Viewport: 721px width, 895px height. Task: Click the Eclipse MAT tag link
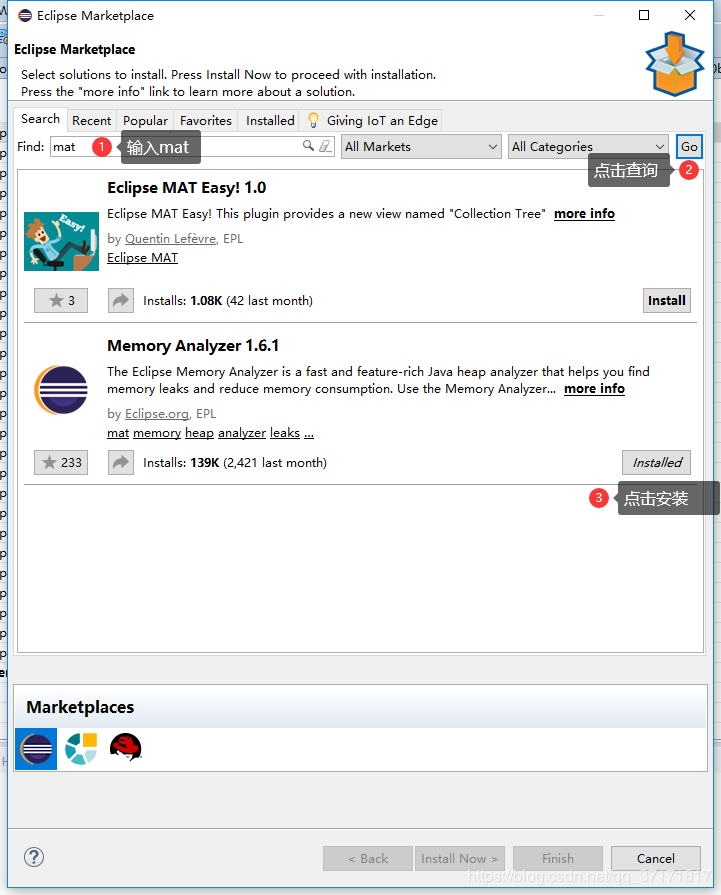pos(142,257)
